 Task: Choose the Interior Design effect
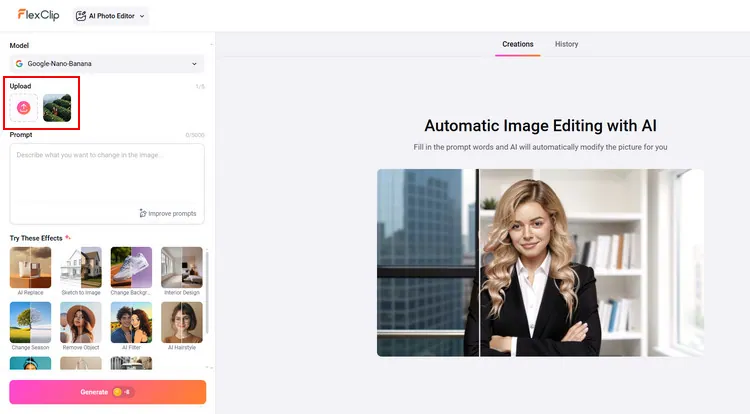(x=182, y=271)
